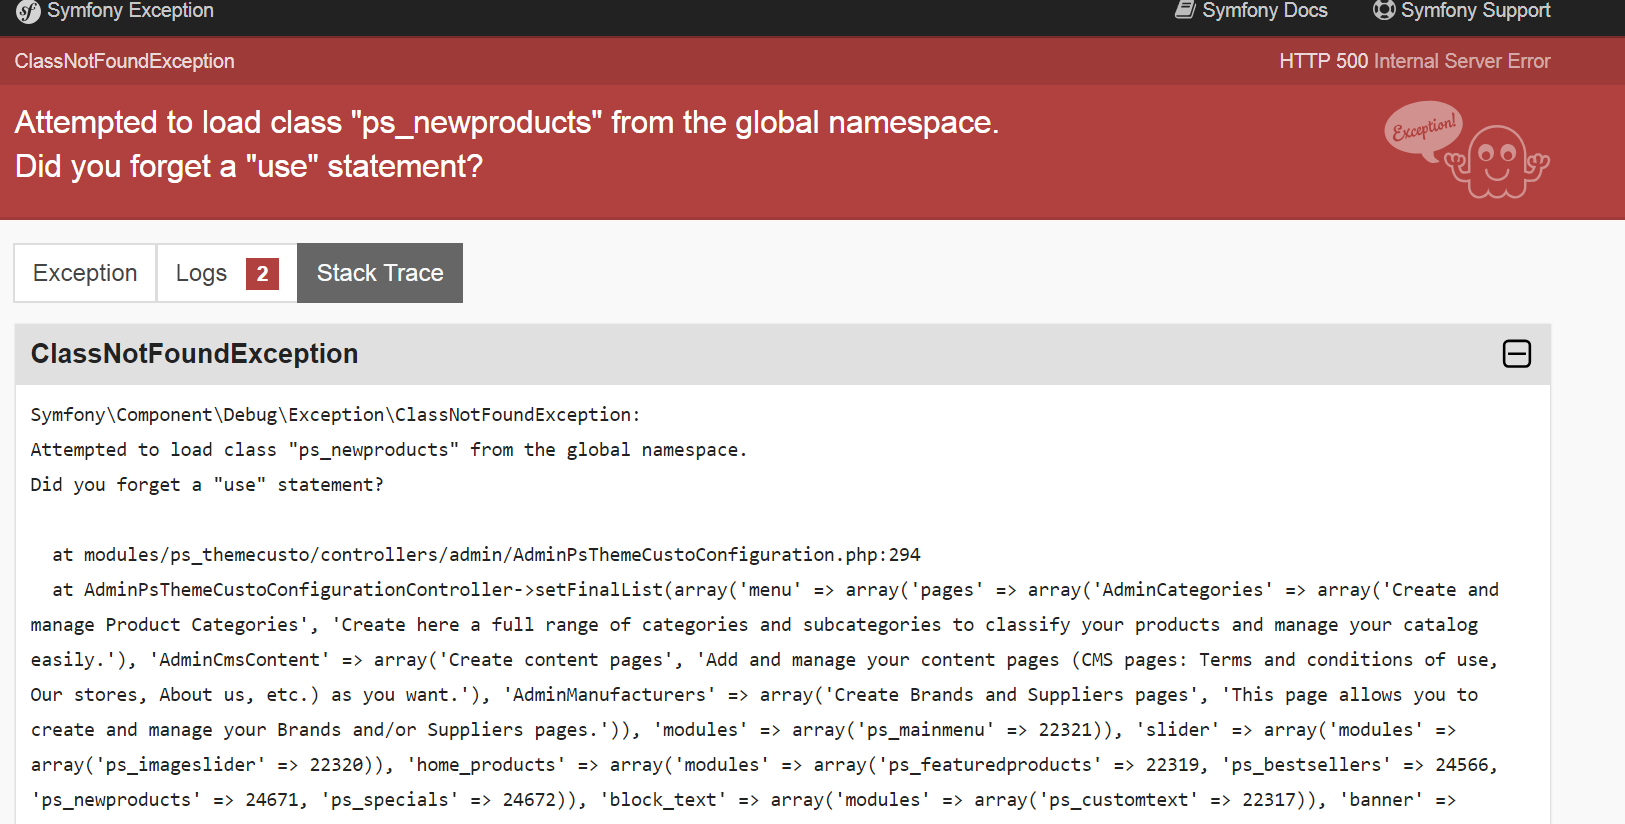Toggle the ClassNotFoundException section header
This screenshot has width=1625, height=824.
pos(782,354)
